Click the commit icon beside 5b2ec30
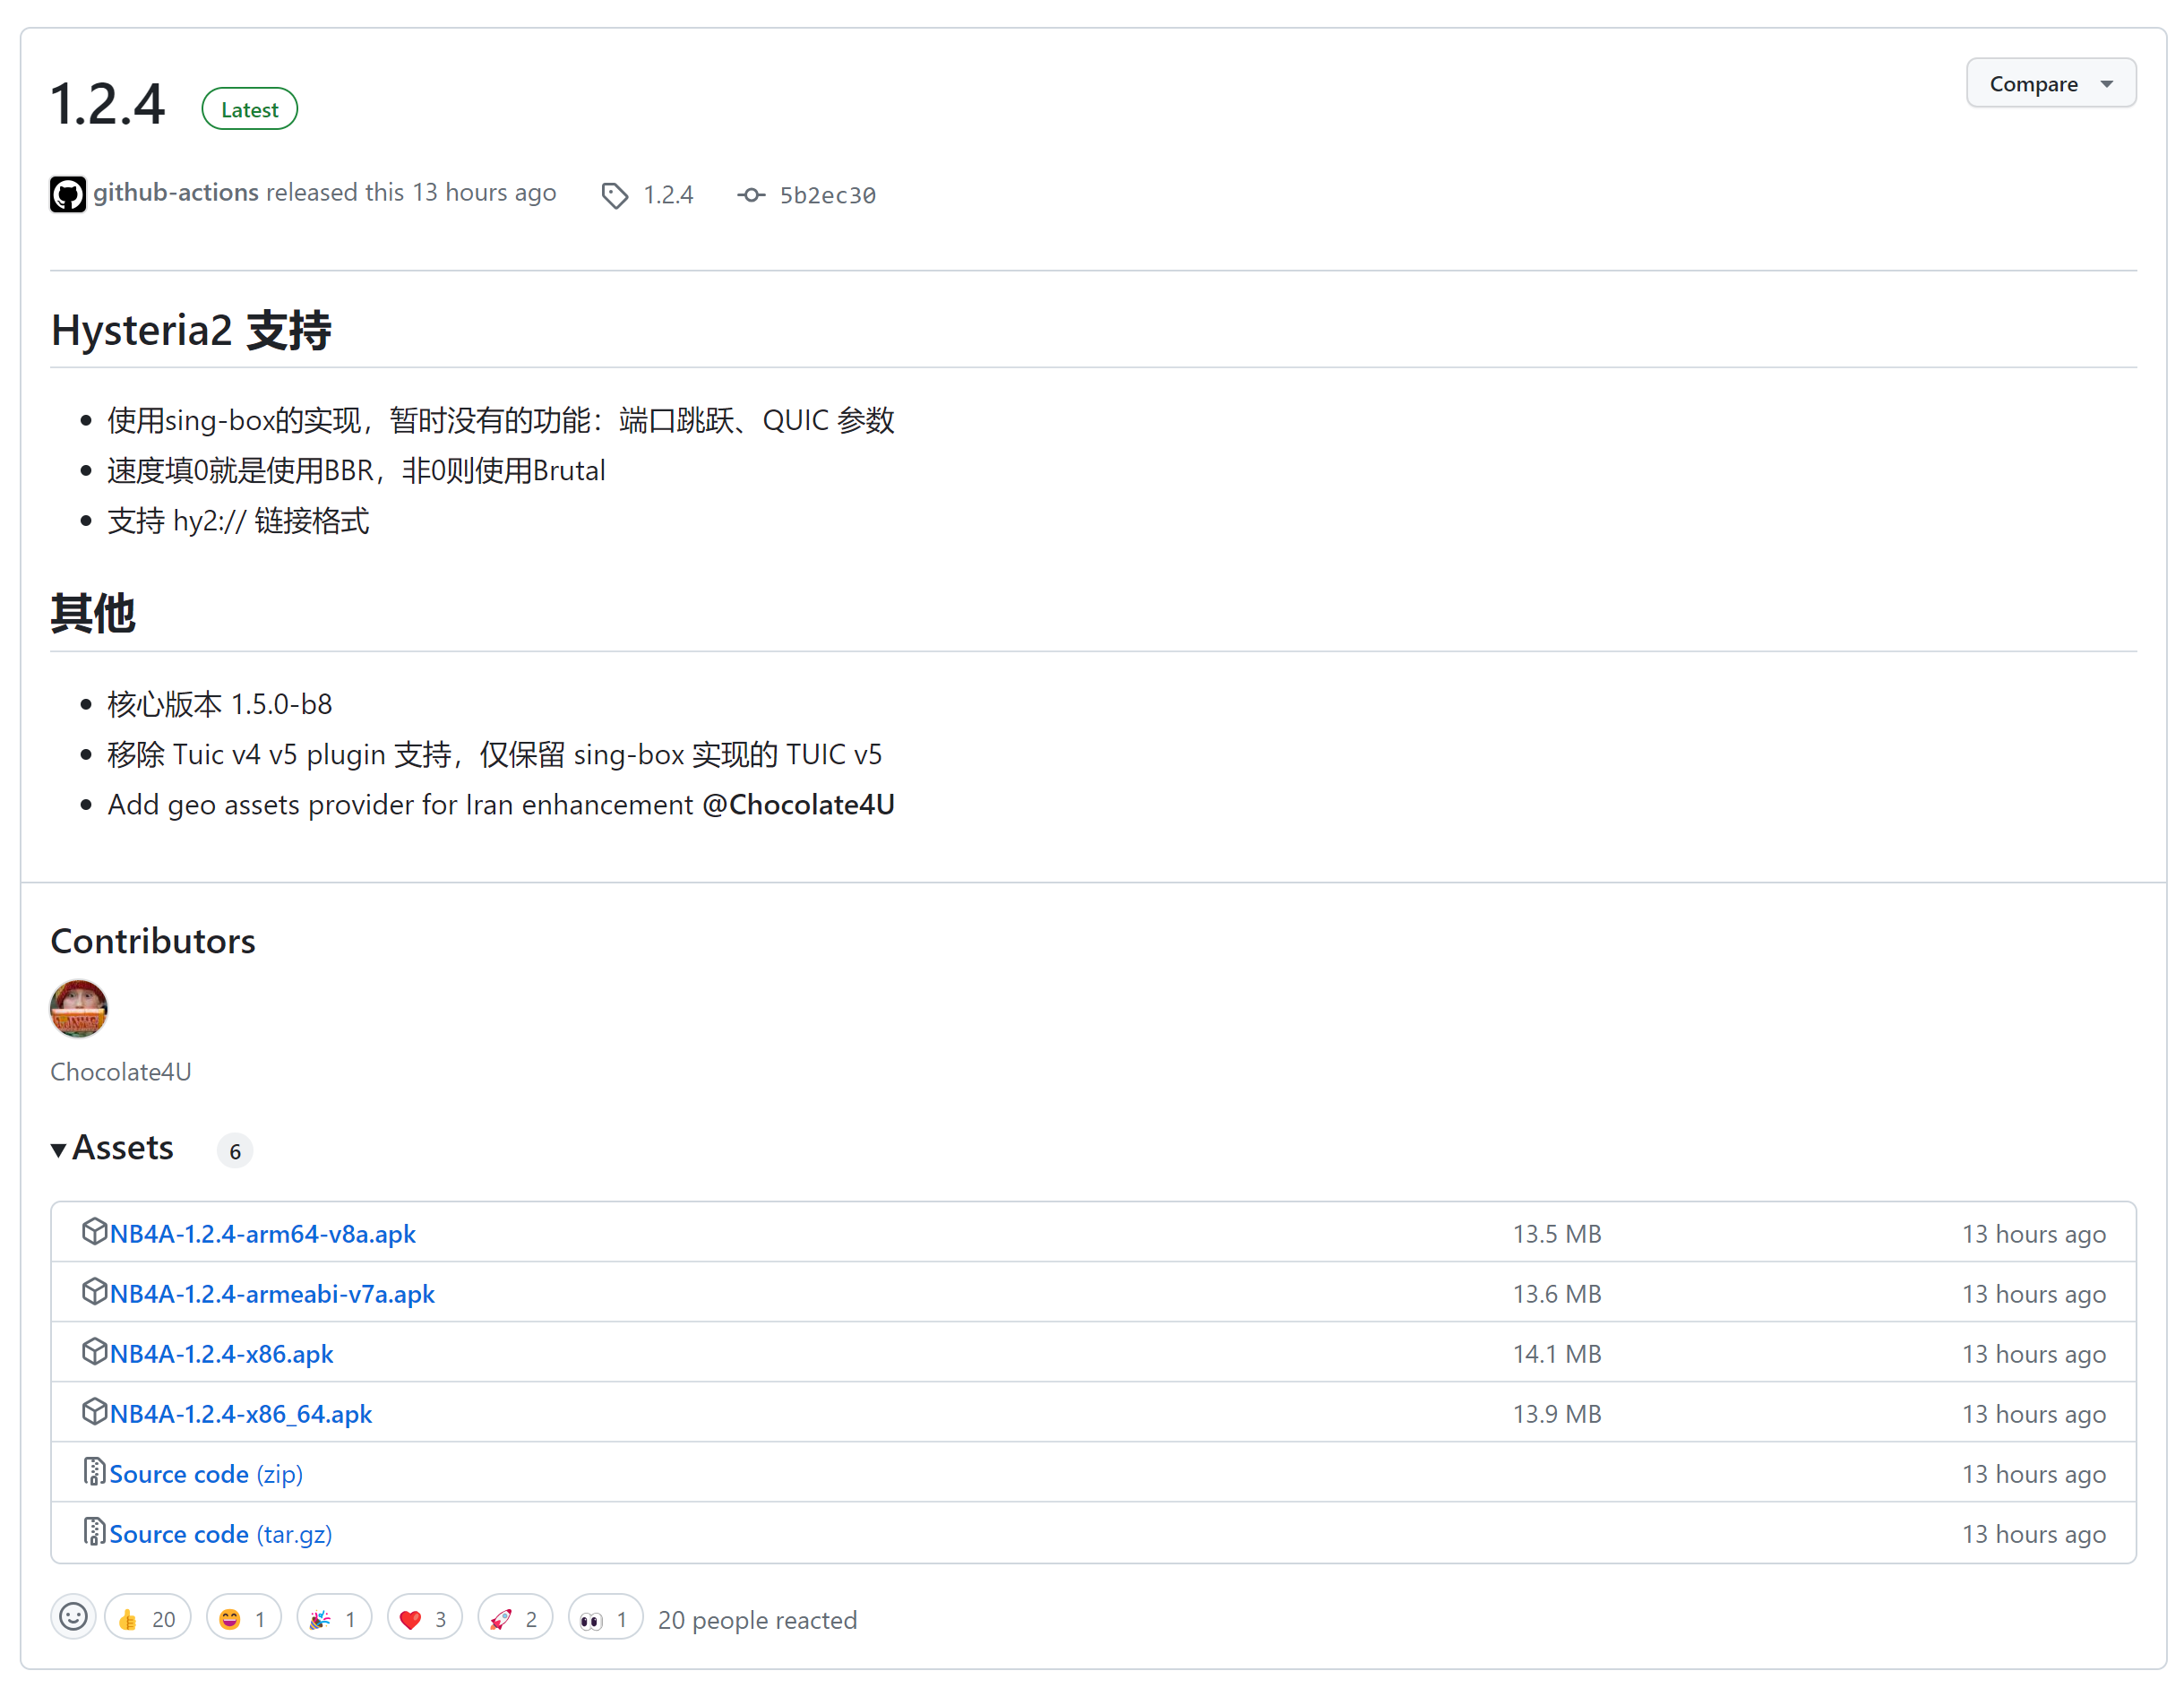The image size is (2184, 1688). (752, 195)
